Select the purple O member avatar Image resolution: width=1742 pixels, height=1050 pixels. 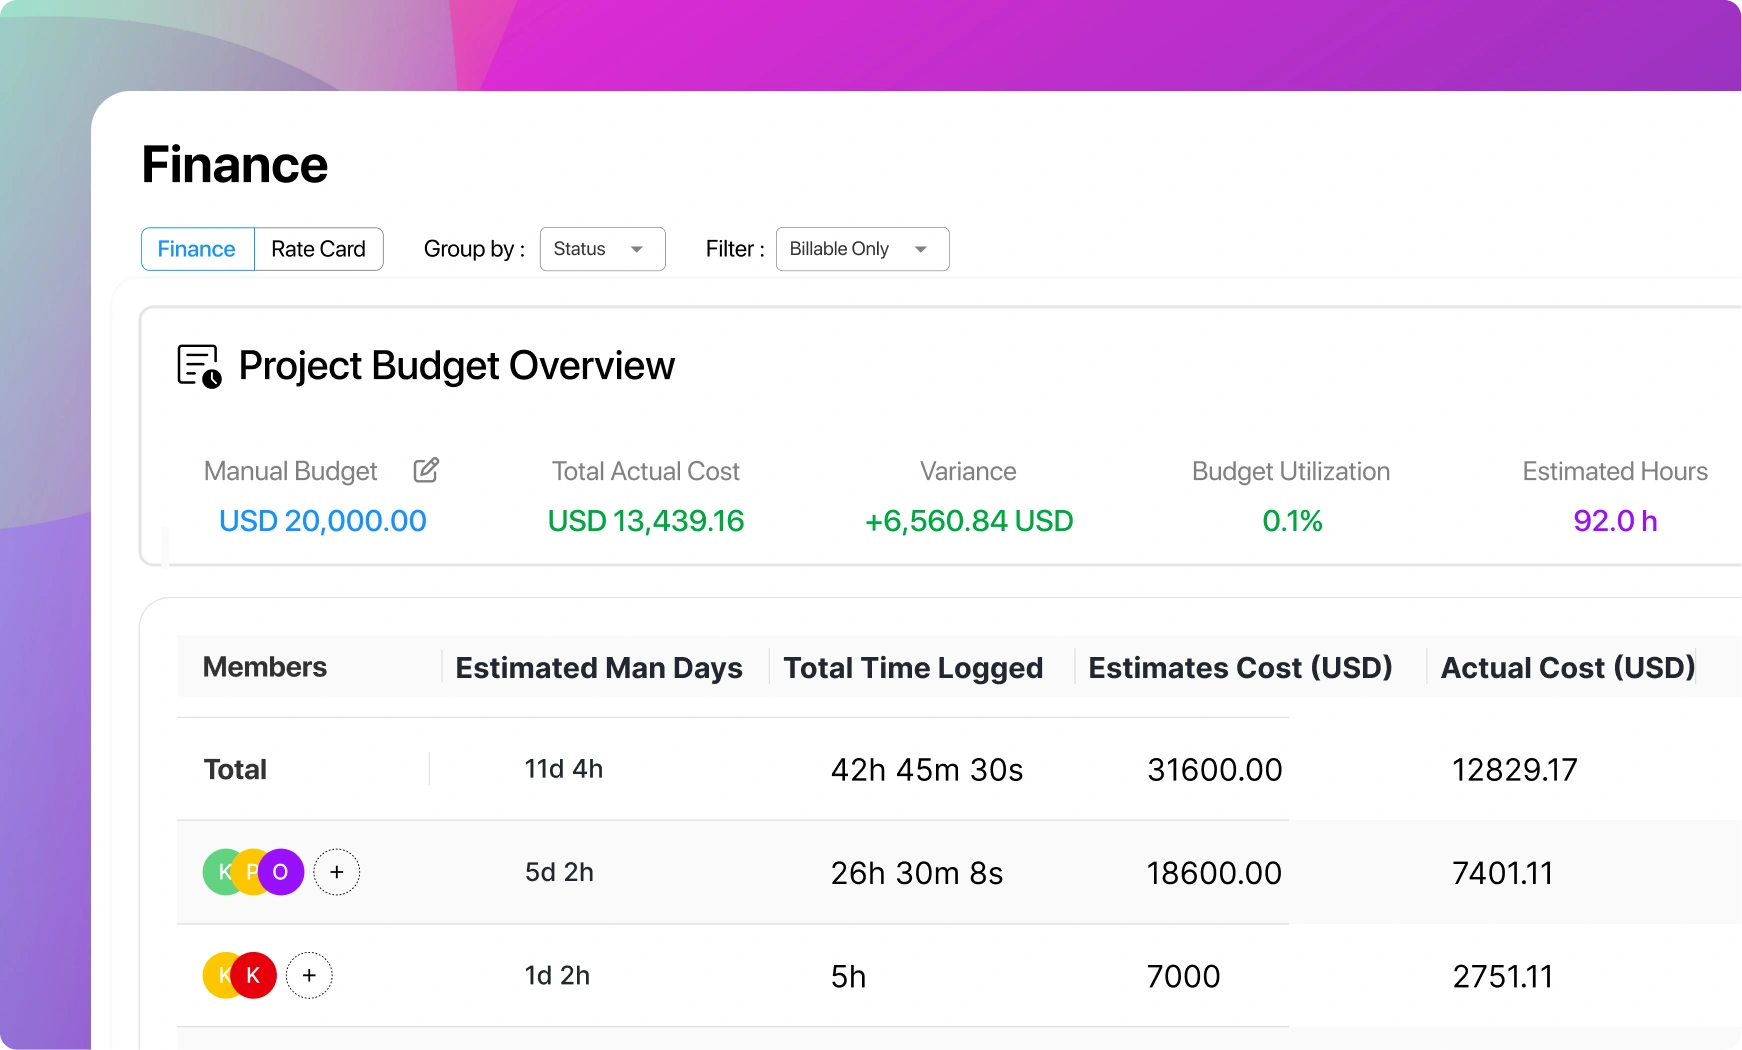pos(280,872)
